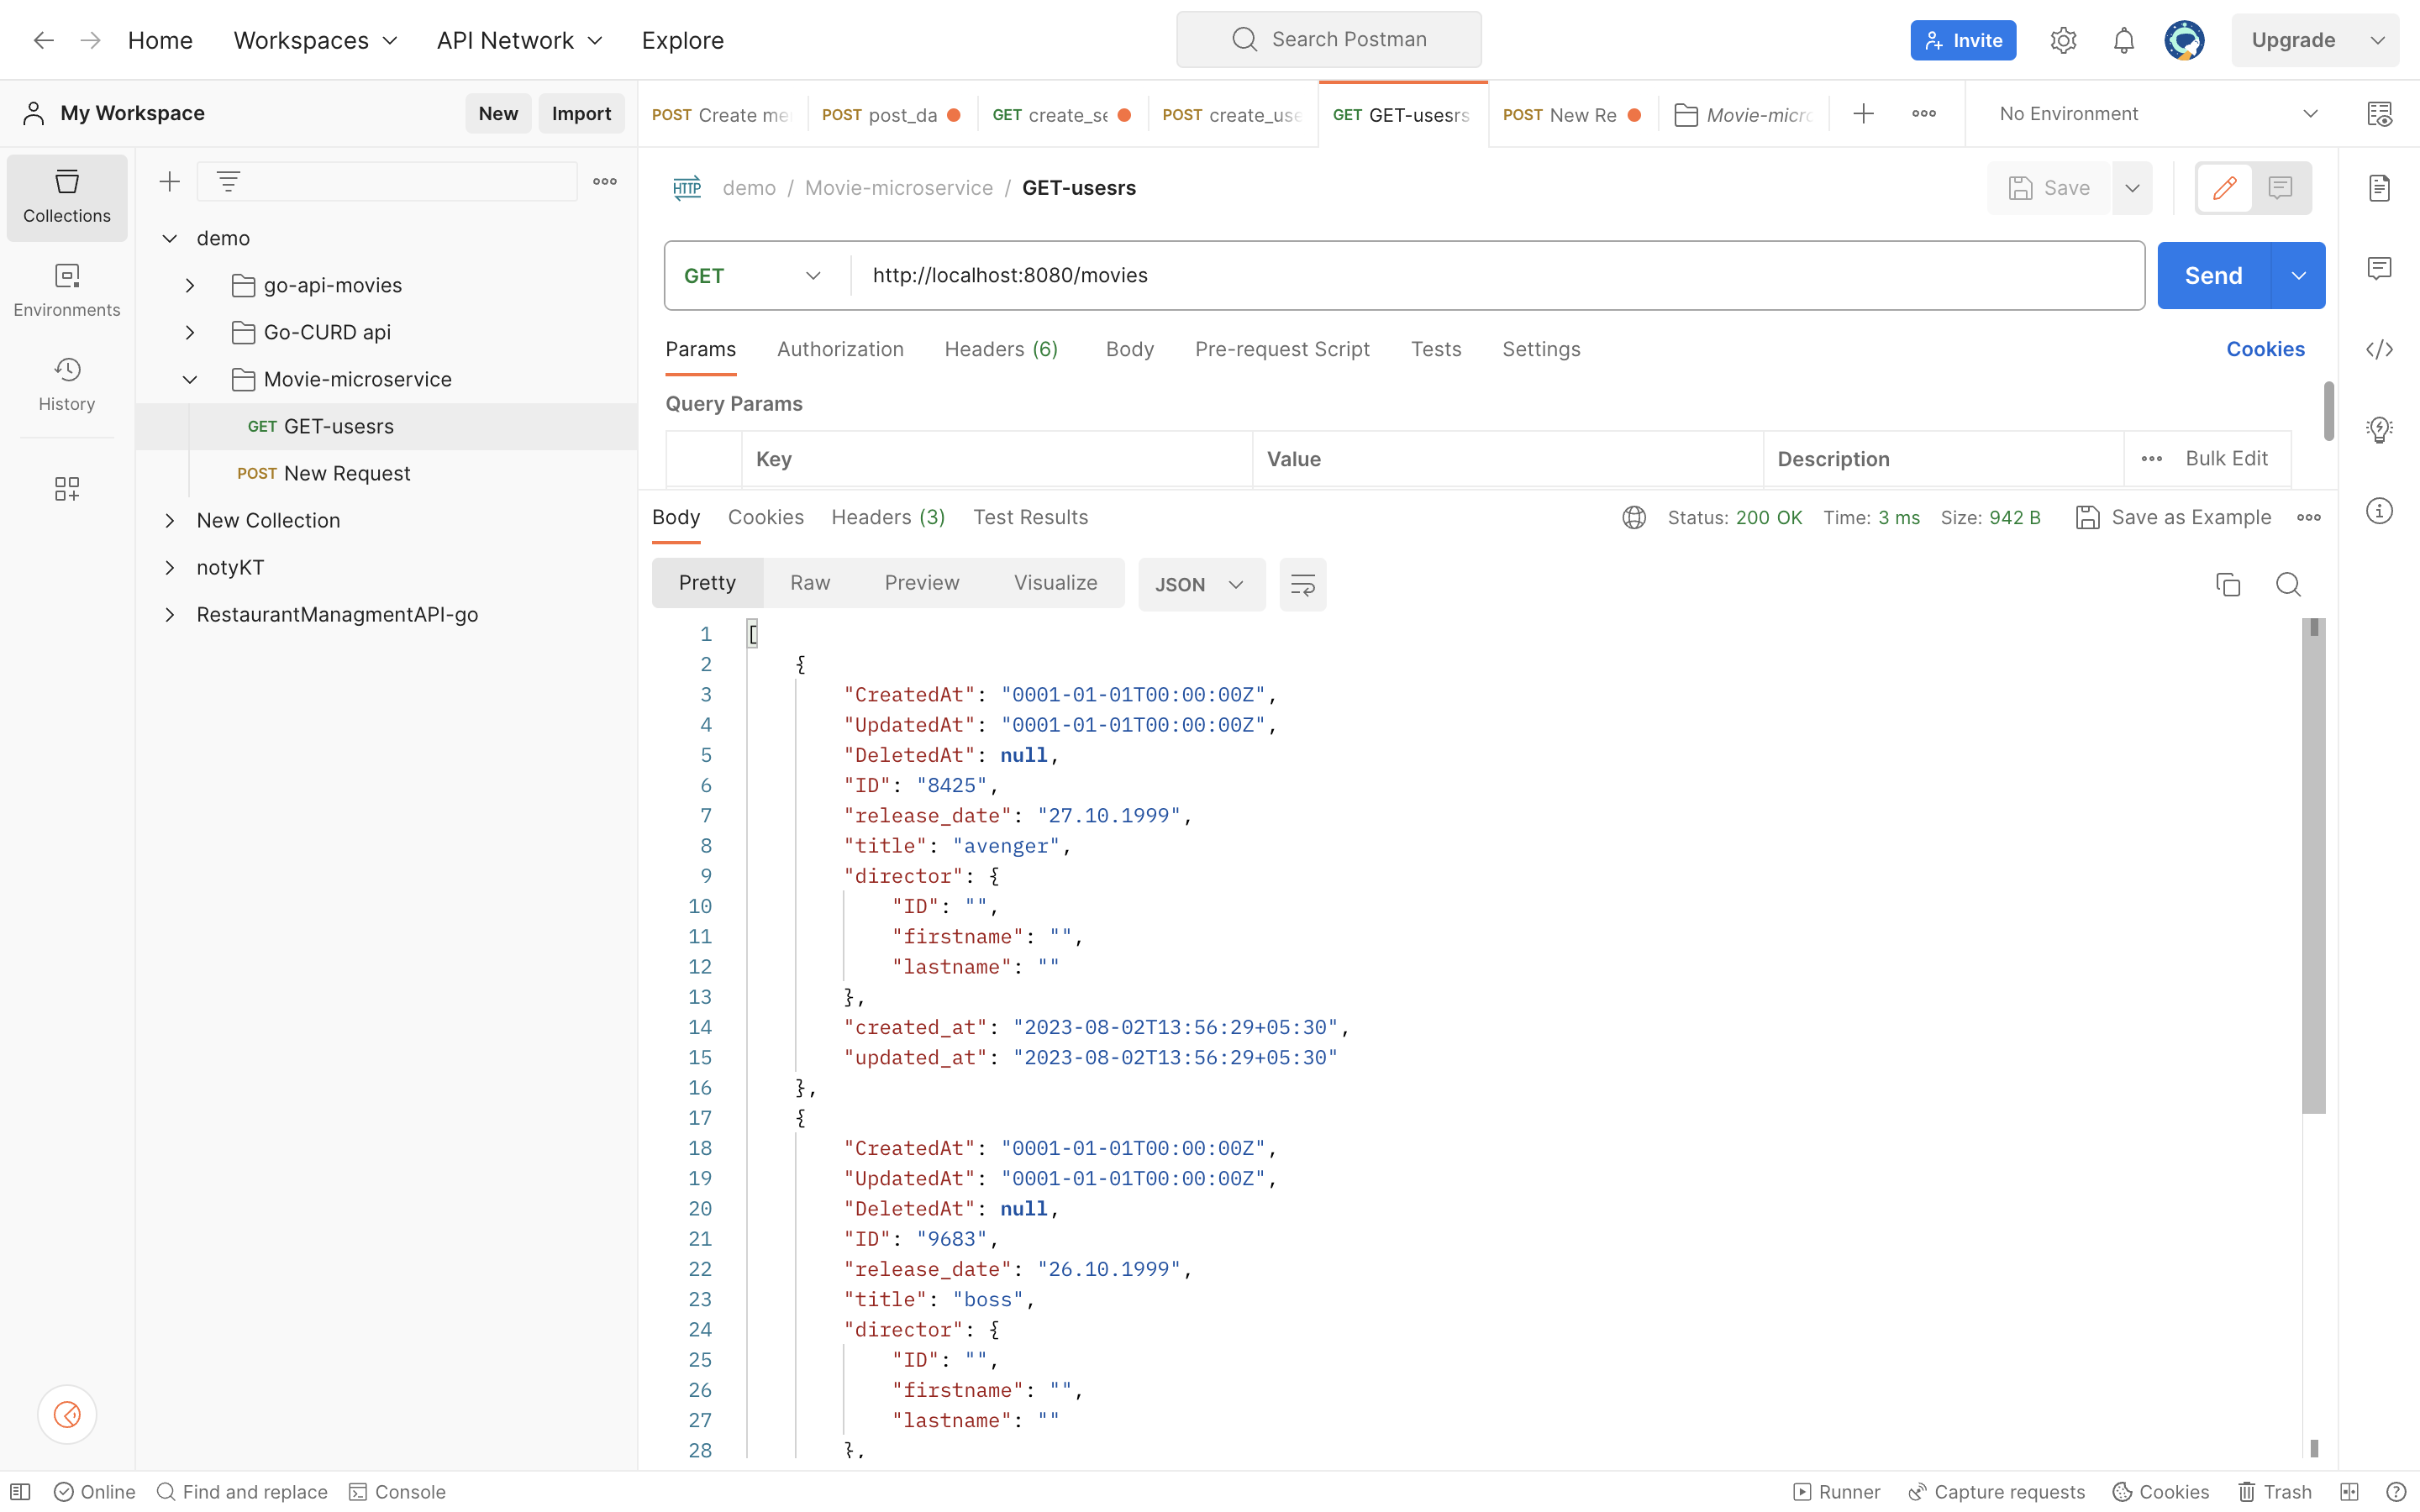Click the Cookies link under Send
Image resolution: width=2420 pixels, height=1512 pixels.
click(x=2264, y=349)
